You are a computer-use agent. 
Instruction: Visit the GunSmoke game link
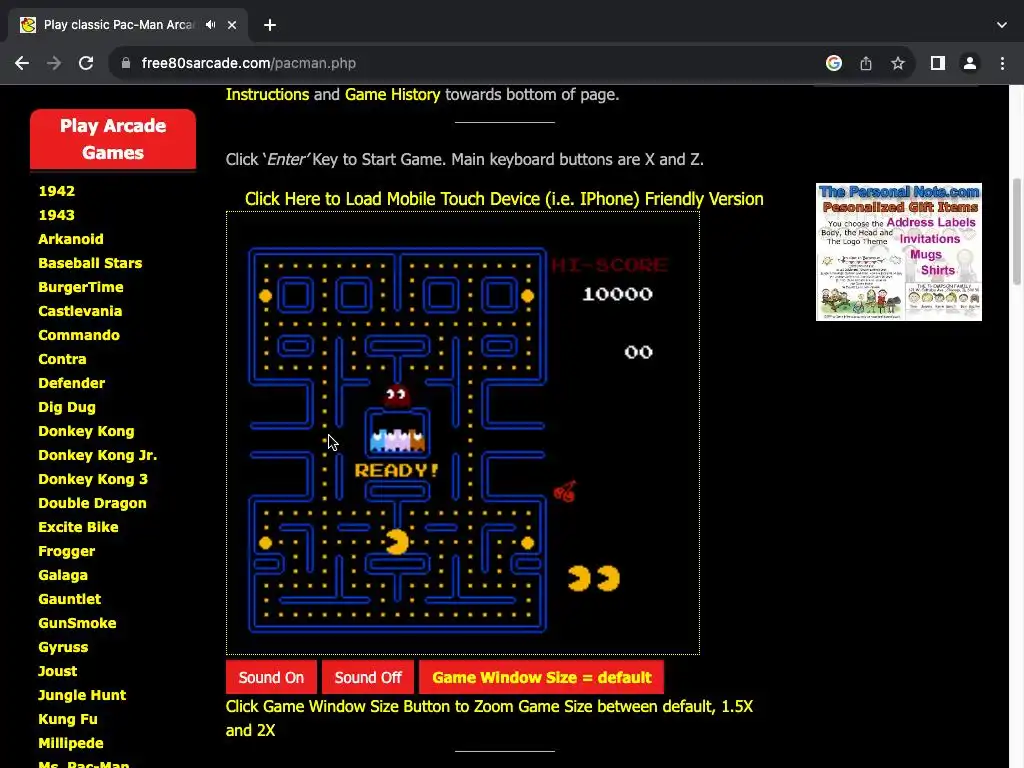(x=77, y=623)
